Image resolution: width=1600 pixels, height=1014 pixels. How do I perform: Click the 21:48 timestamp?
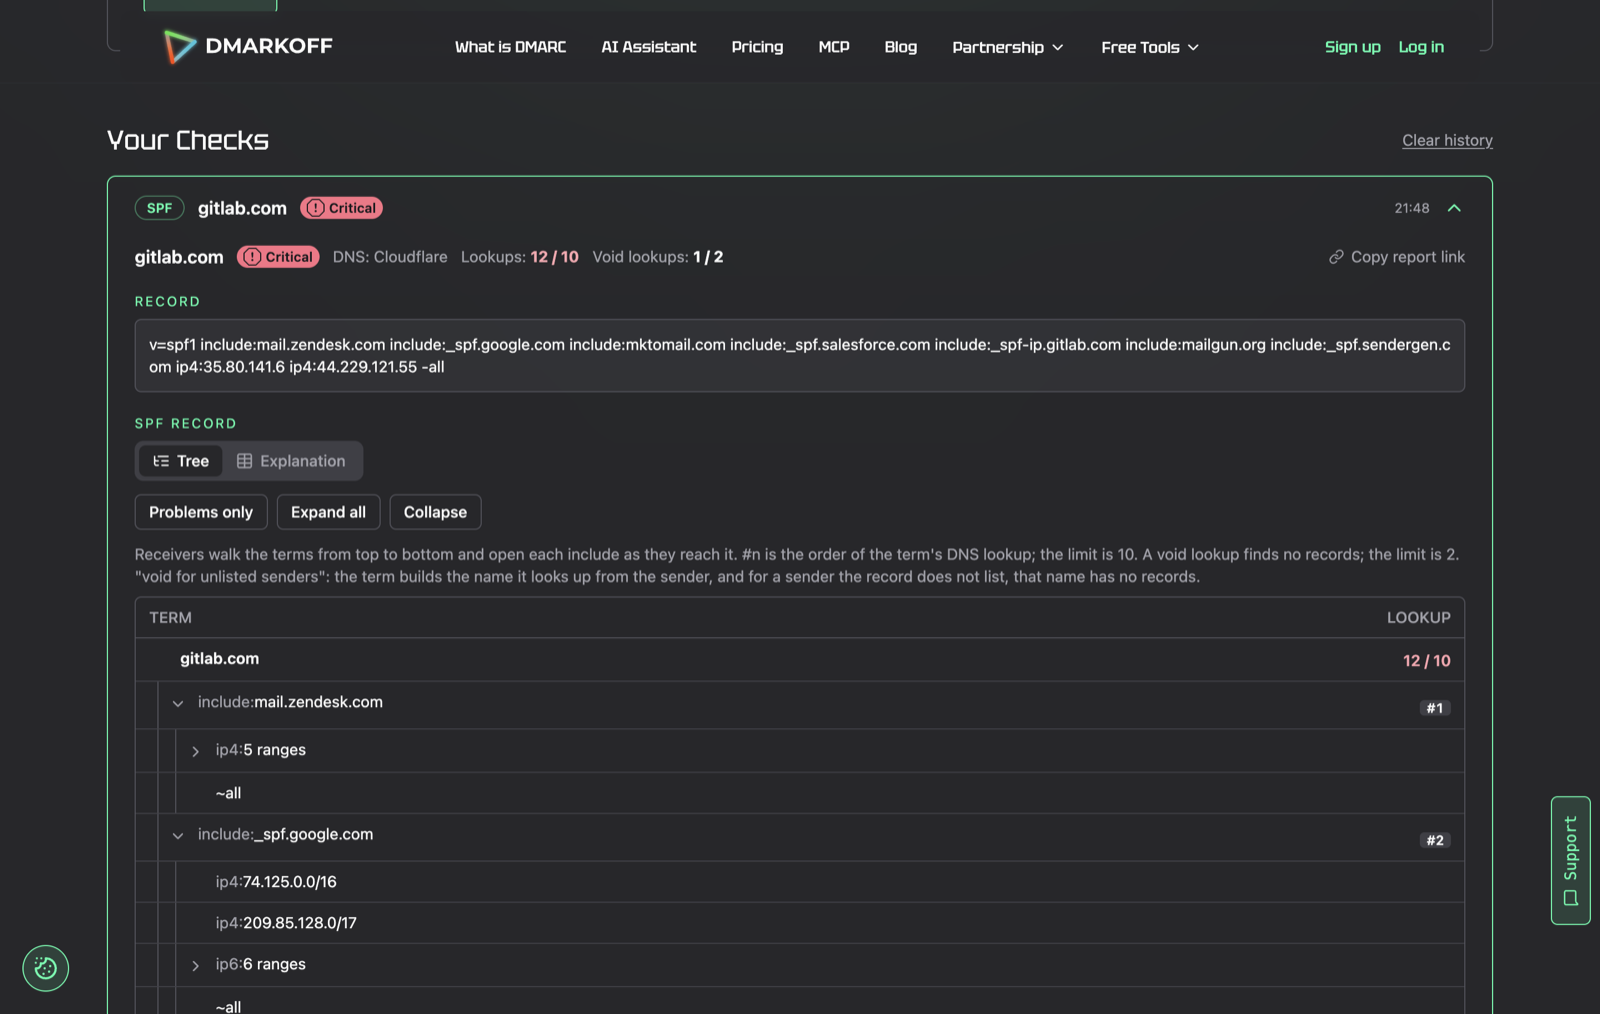[1412, 208]
